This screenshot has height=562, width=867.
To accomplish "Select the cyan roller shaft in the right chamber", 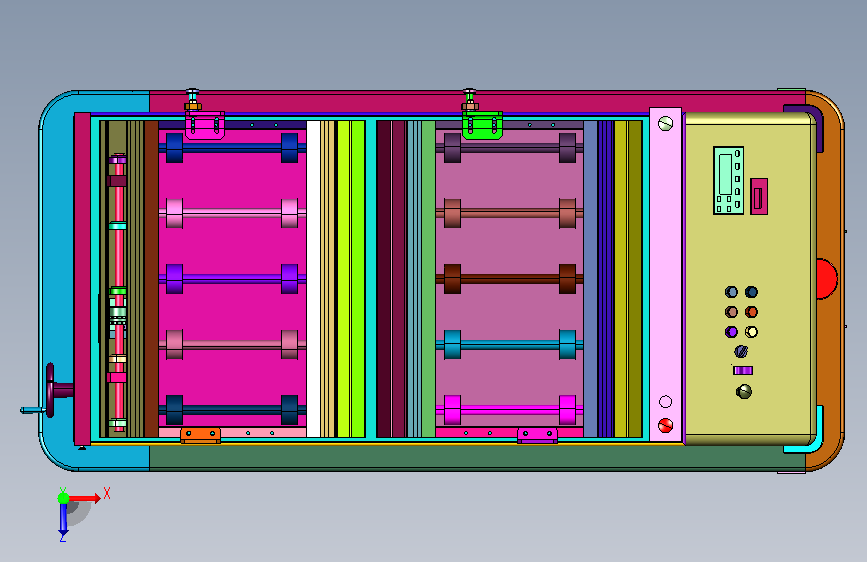I will [x=509, y=345].
